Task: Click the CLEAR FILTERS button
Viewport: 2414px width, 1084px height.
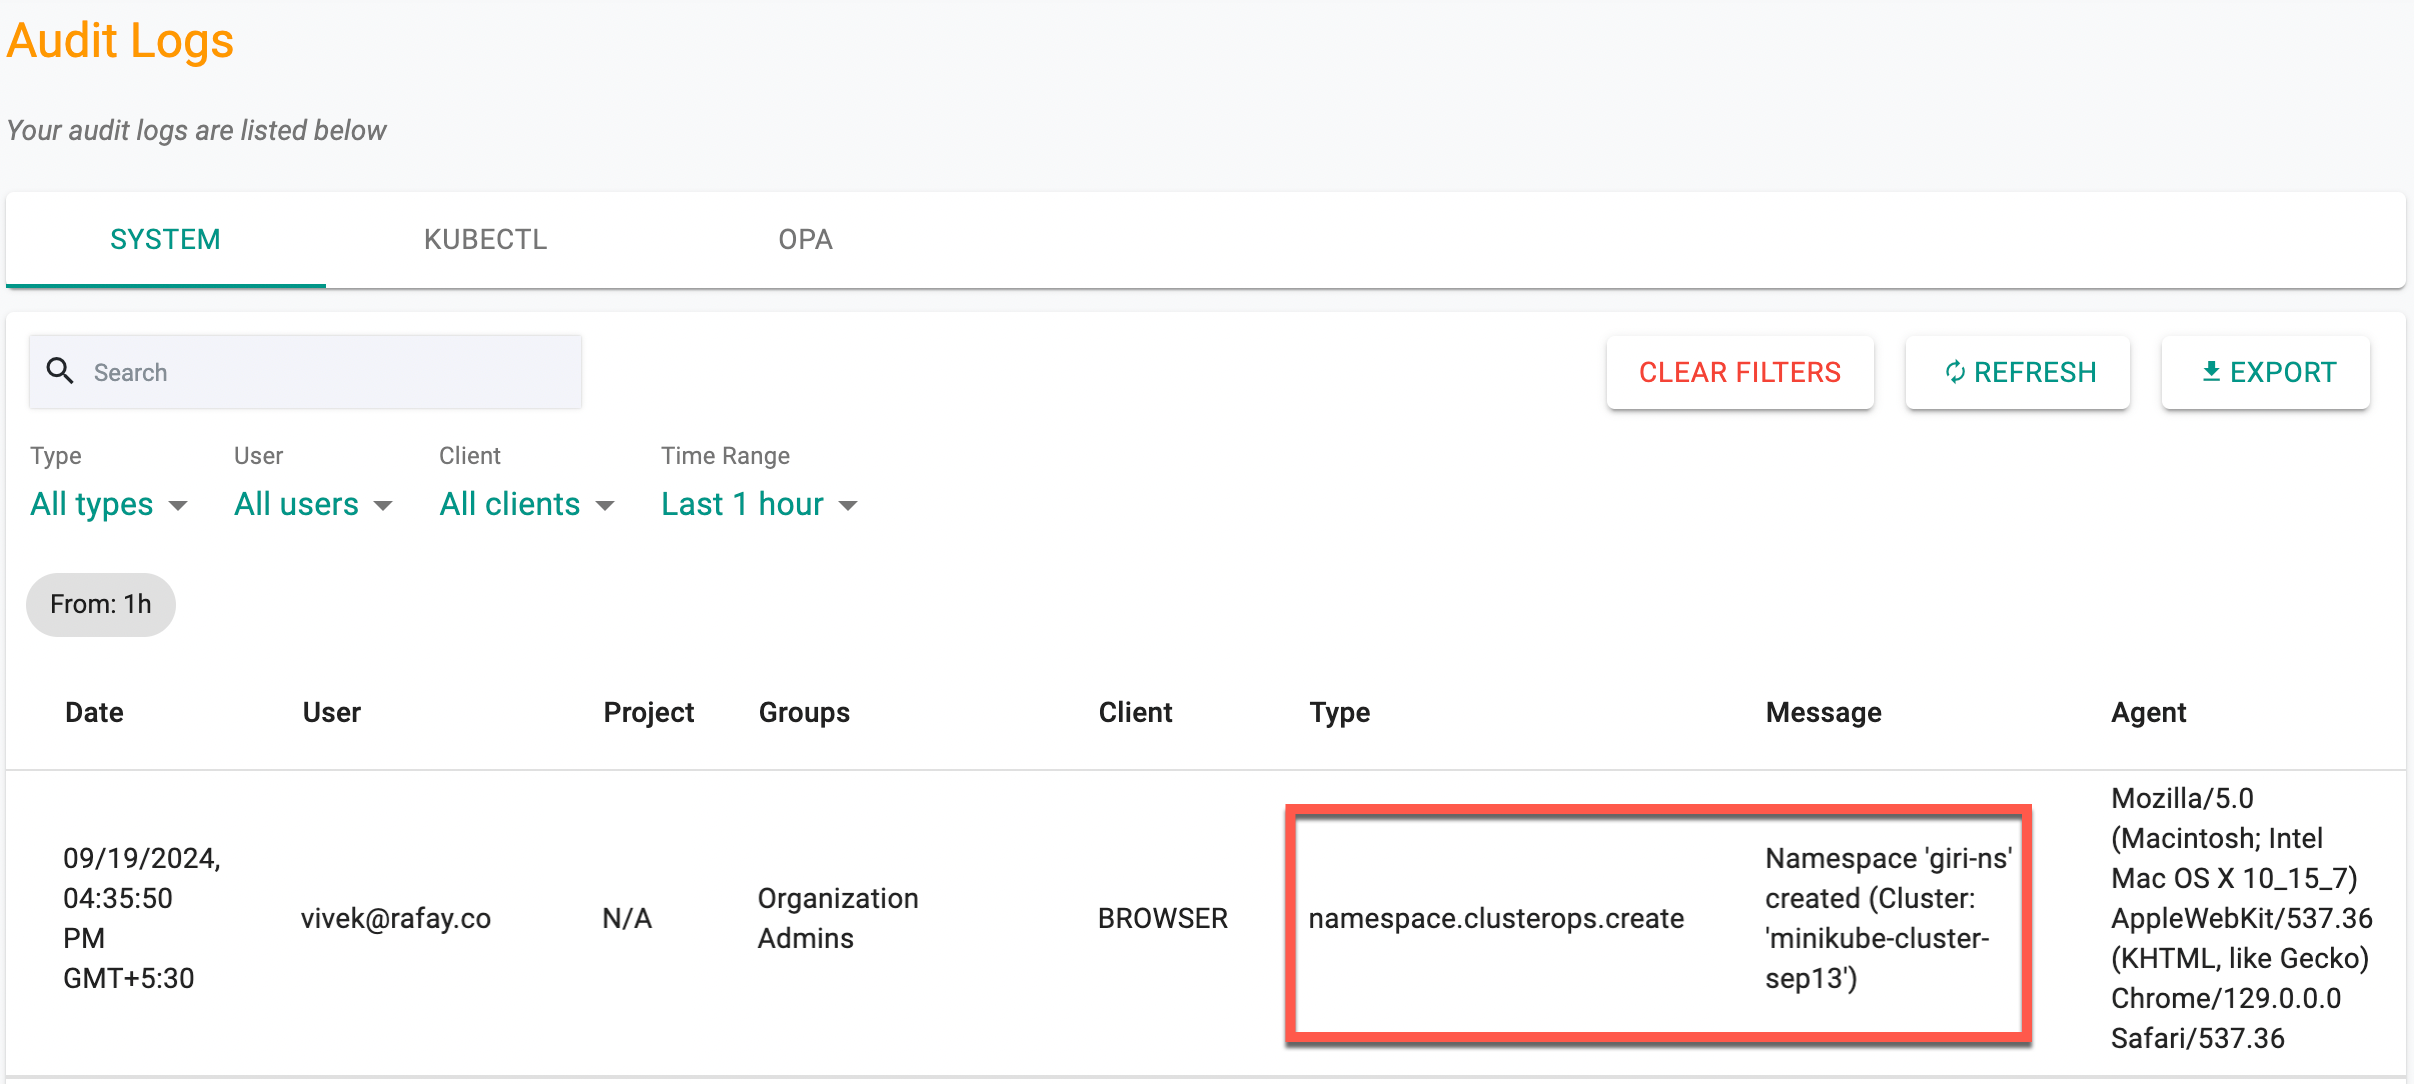Action: click(1740, 372)
